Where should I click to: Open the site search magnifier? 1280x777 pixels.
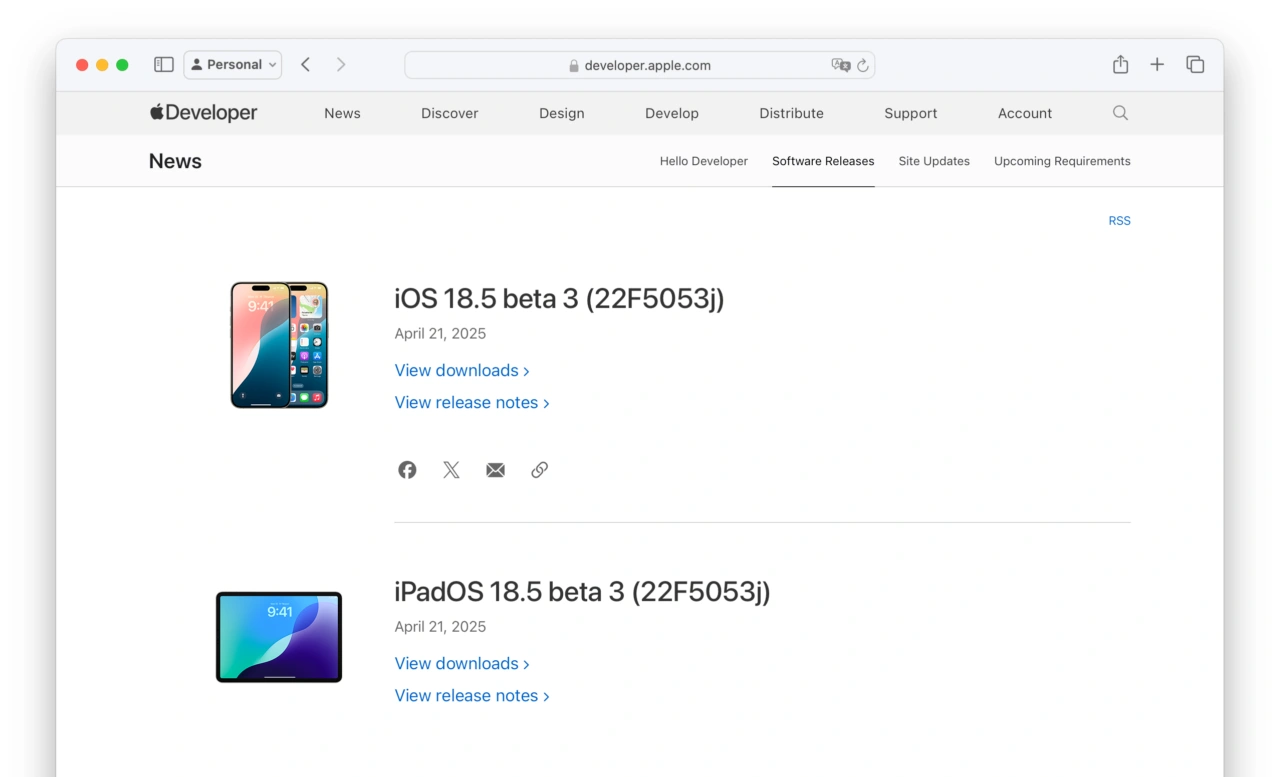pos(1120,113)
